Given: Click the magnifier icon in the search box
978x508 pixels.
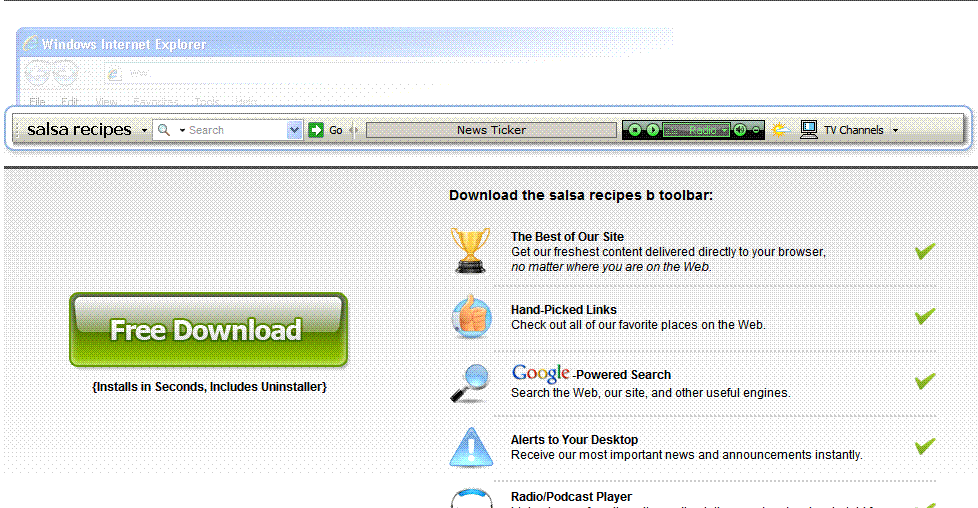Looking at the screenshot, I should point(164,130).
